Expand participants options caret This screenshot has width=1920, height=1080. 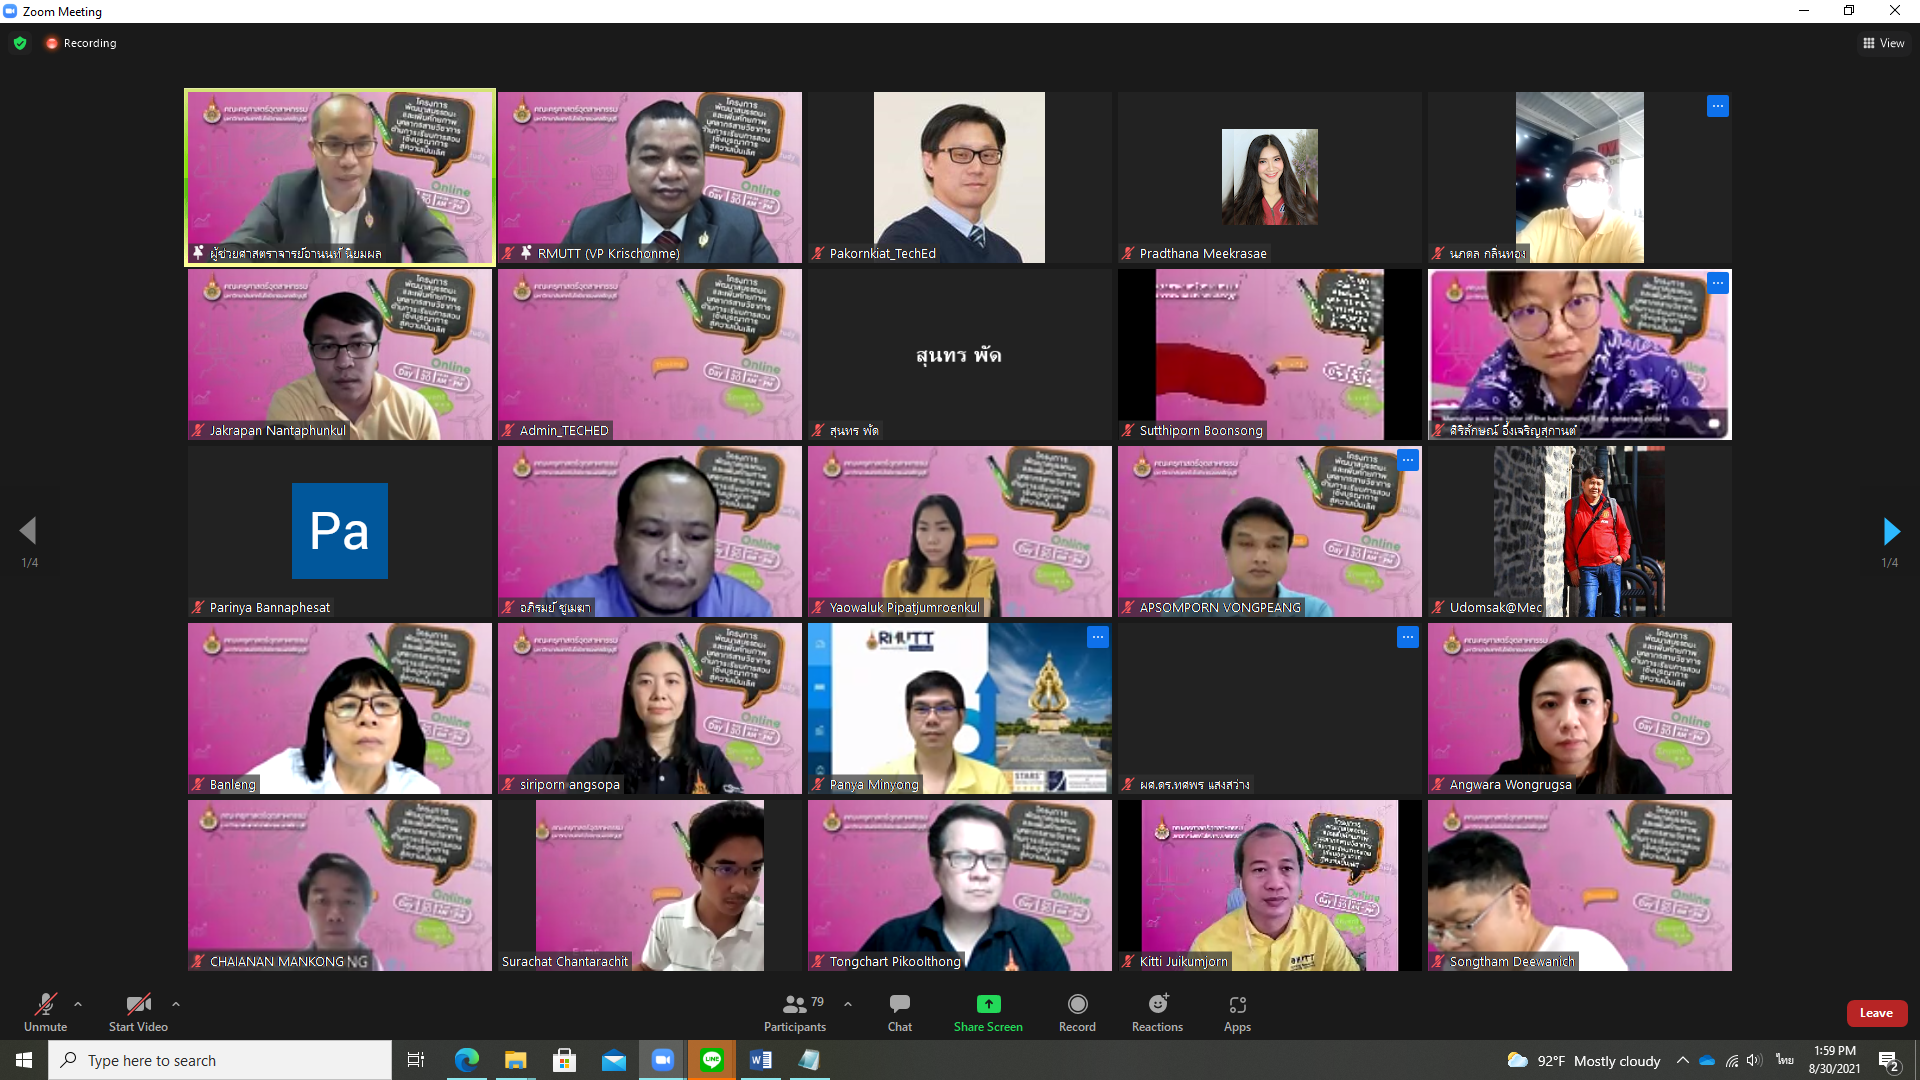coord(848,1004)
